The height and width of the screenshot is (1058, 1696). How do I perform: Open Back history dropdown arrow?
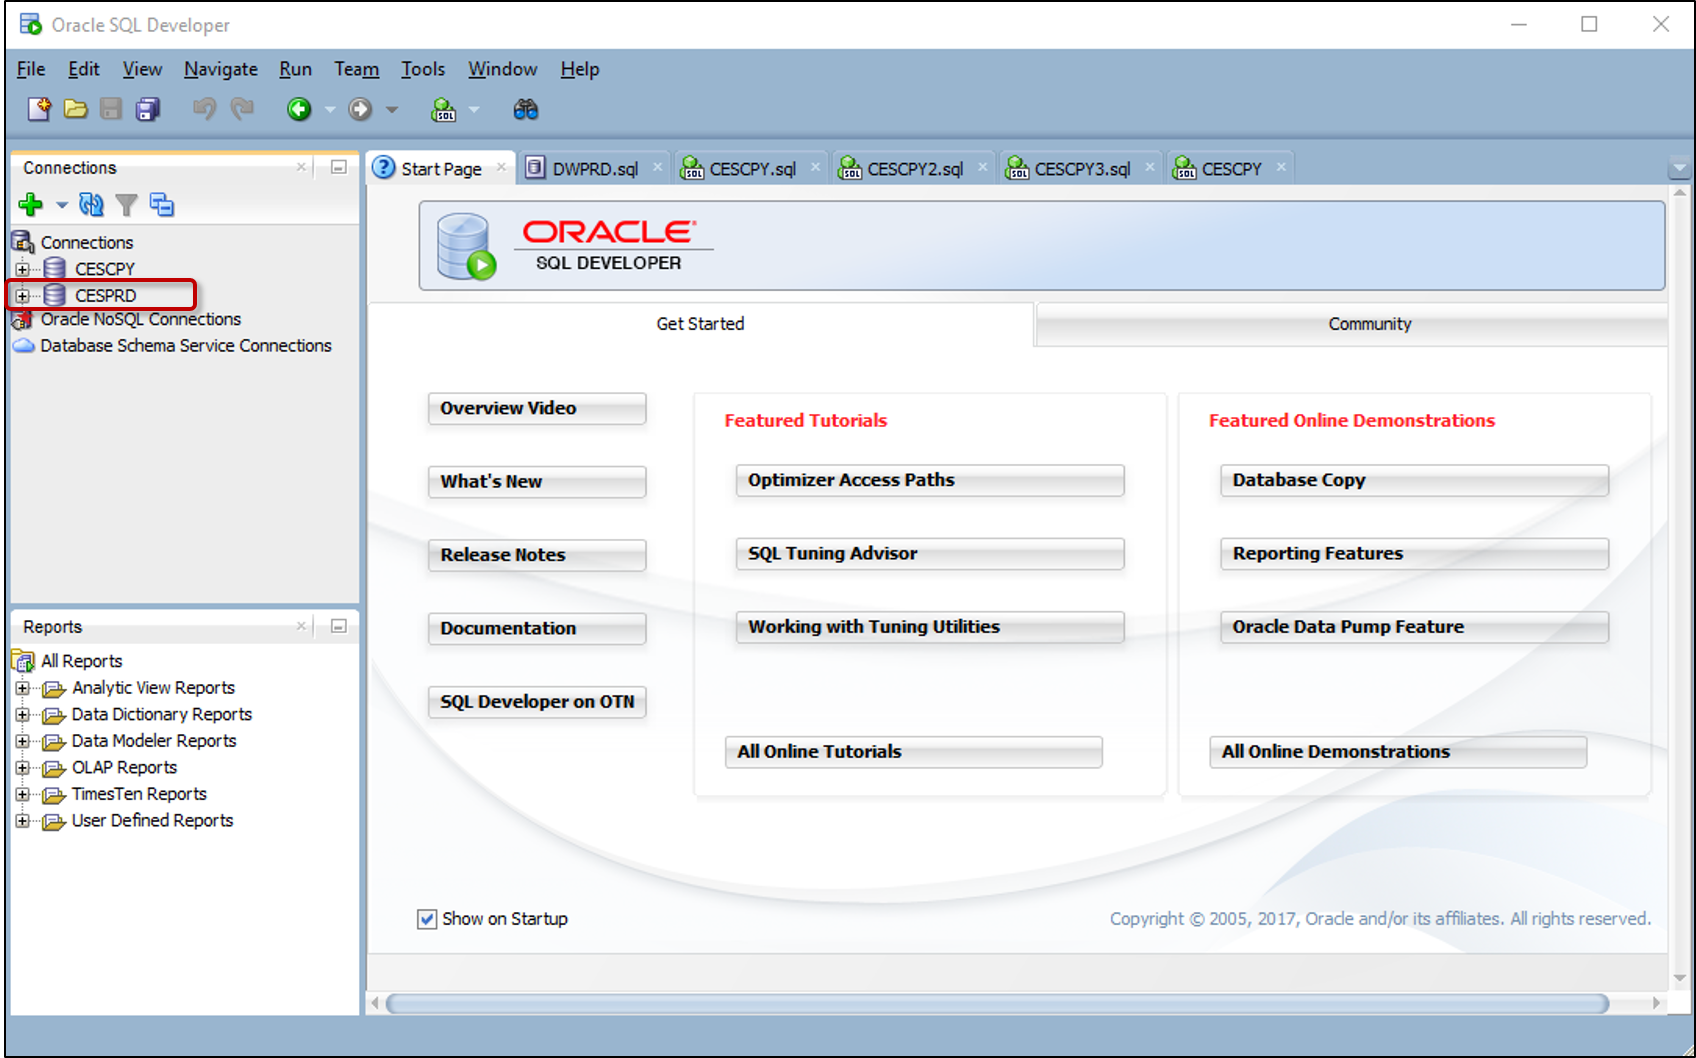tap(330, 110)
